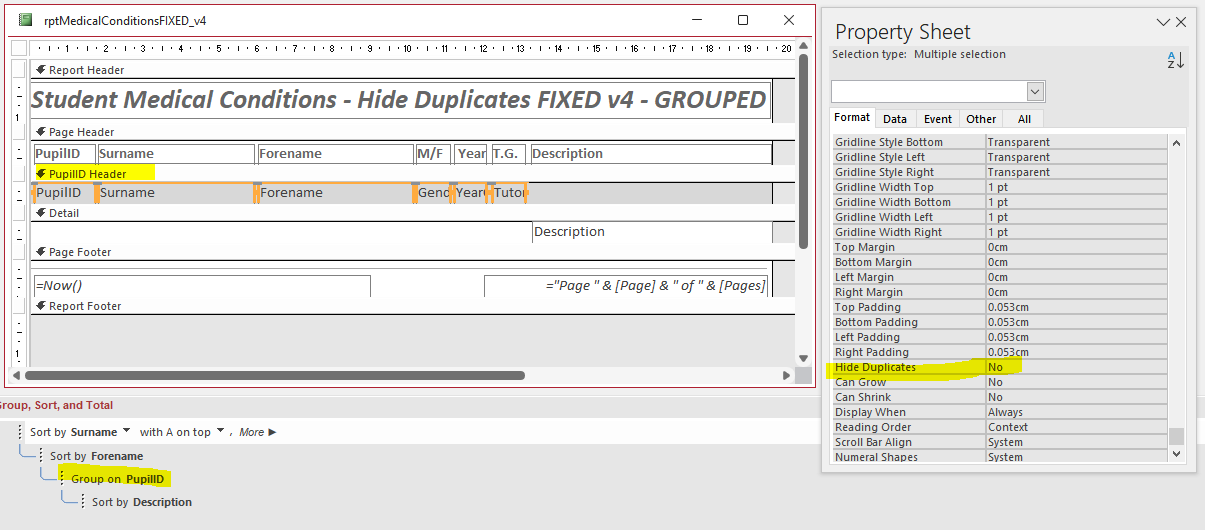Select the Surname text box in PupilID Header

[176, 193]
